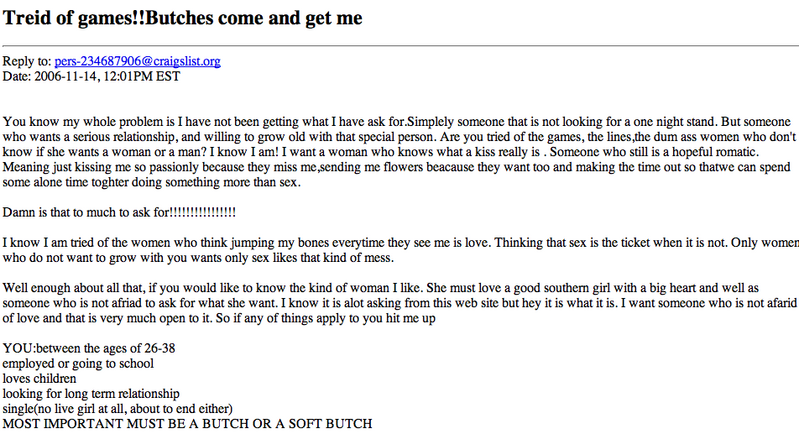Open the pers-234687906@craigslist.org reply link
799x434 pixels.
[x=138, y=61]
